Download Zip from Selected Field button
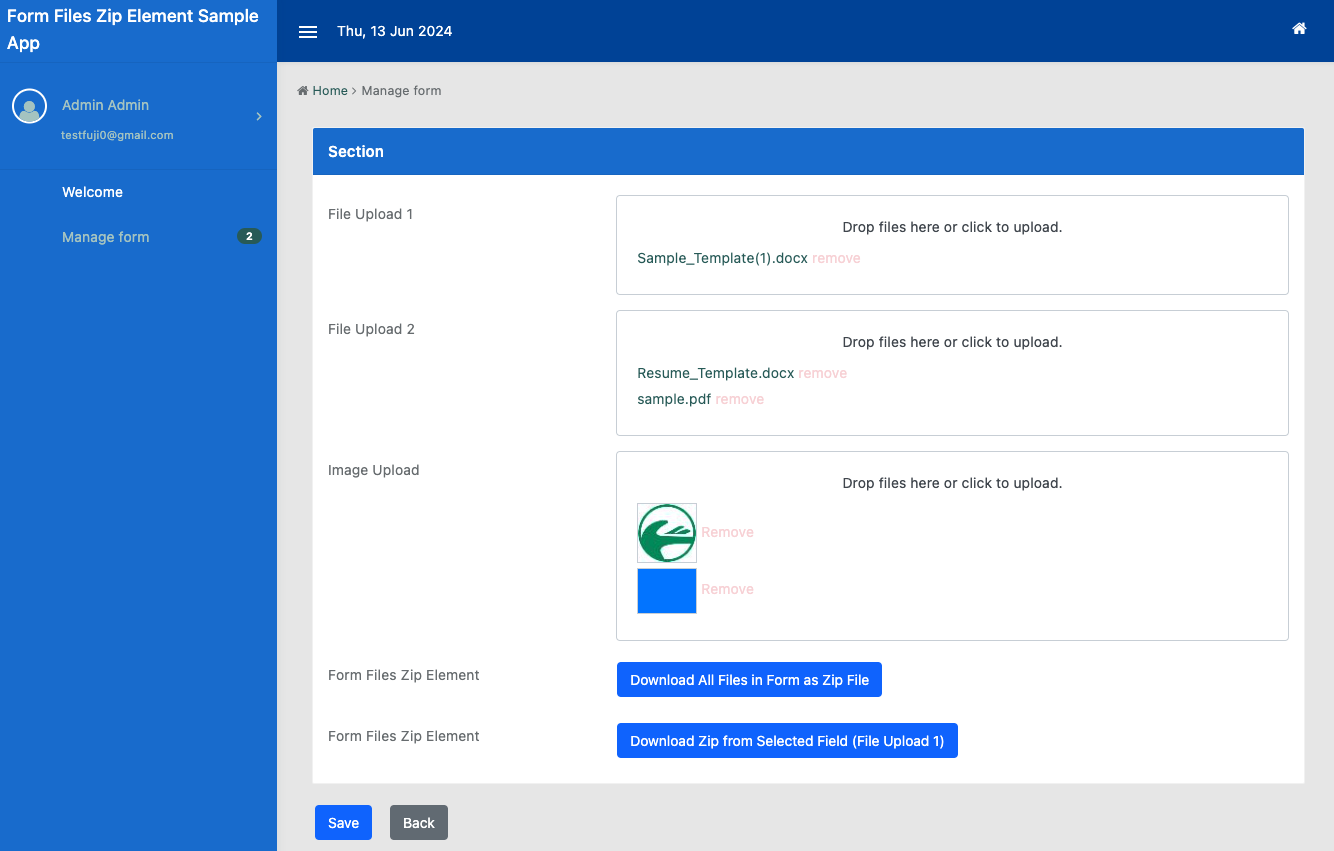The height and width of the screenshot is (851, 1334). (x=787, y=741)
